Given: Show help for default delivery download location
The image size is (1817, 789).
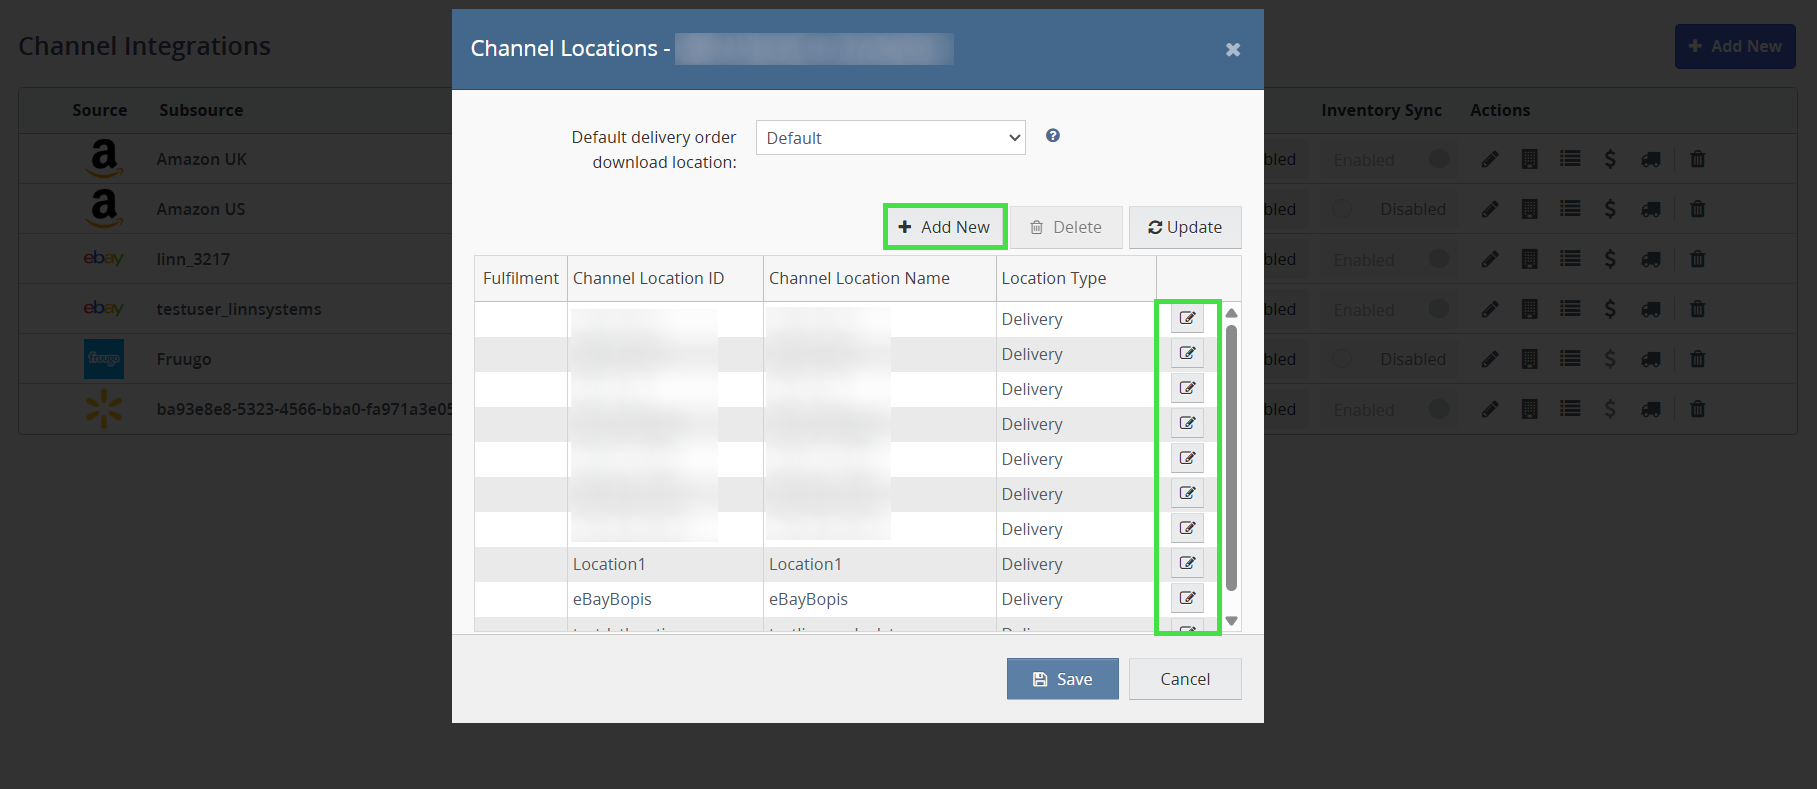Looking at the screenshot, I should pyautogui.click(x=1053, y=136).
